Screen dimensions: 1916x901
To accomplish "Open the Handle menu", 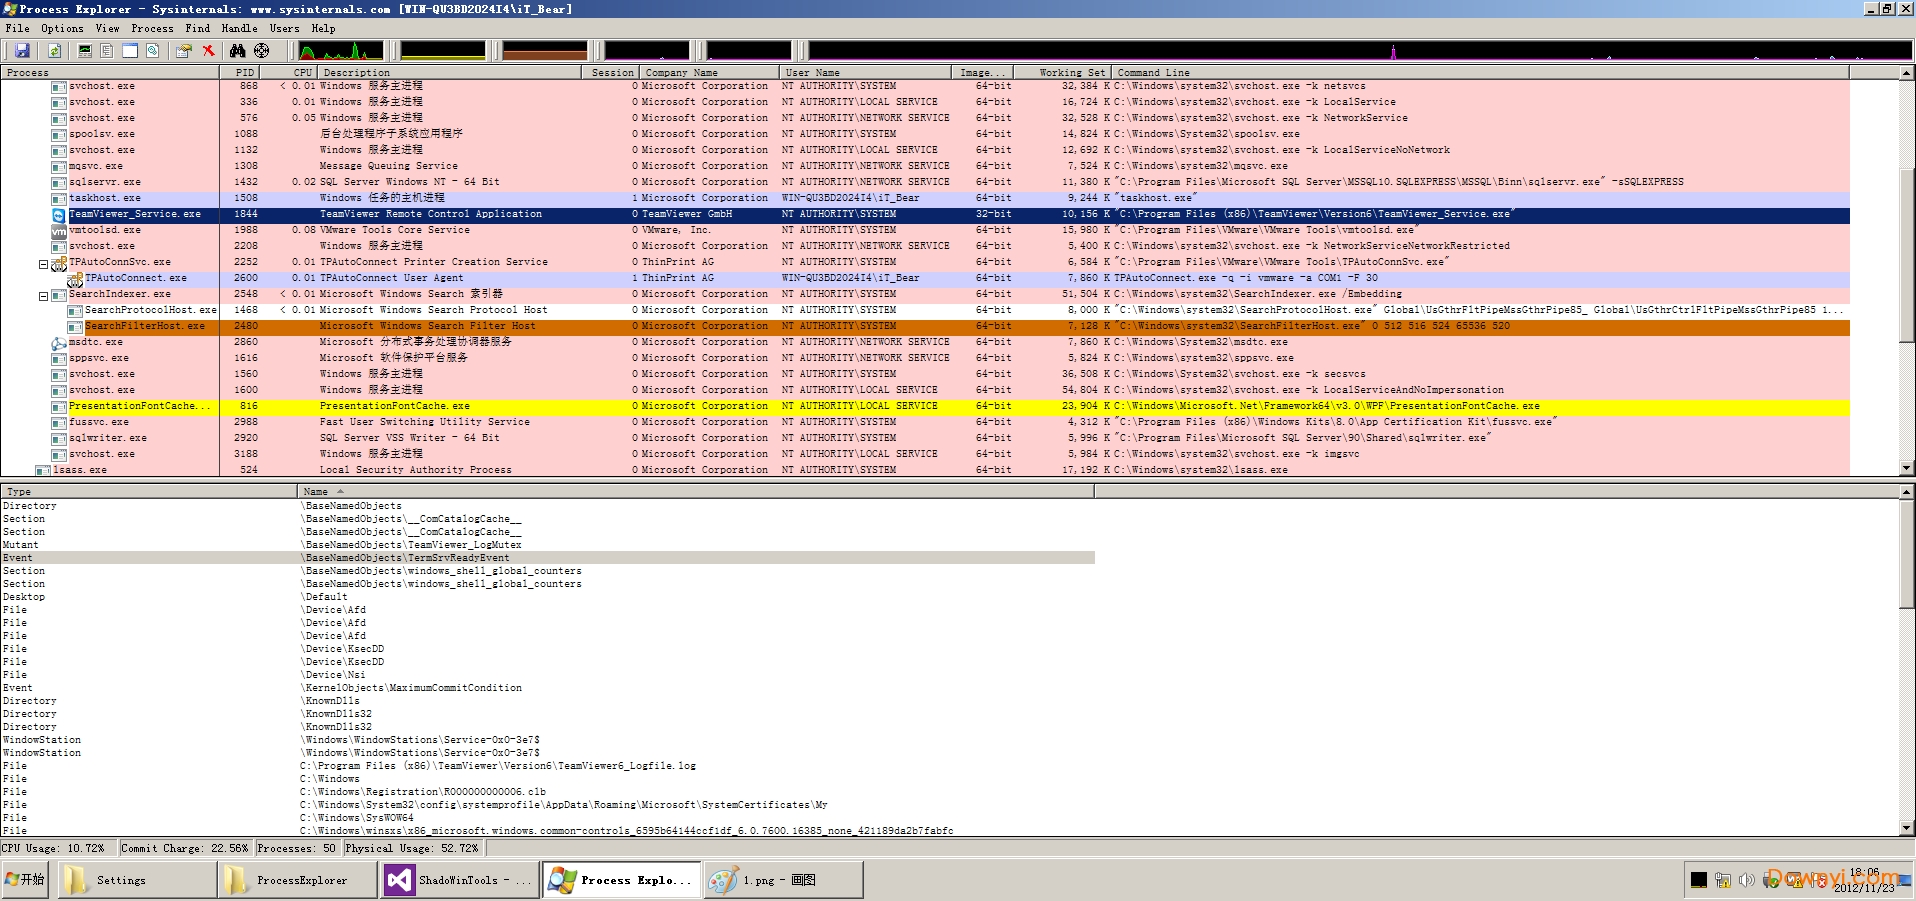I will [239, 28].
